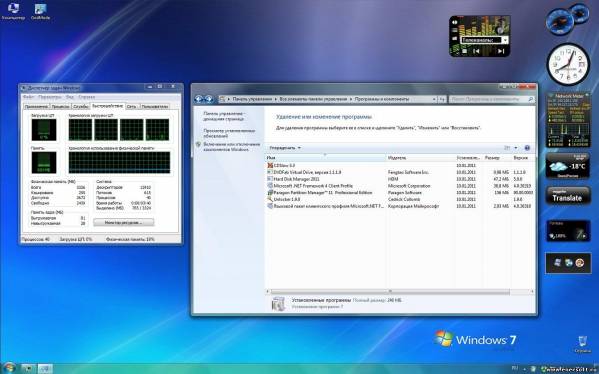Select Hard Disk Manager 2011 row

click(x=400, y=179)
